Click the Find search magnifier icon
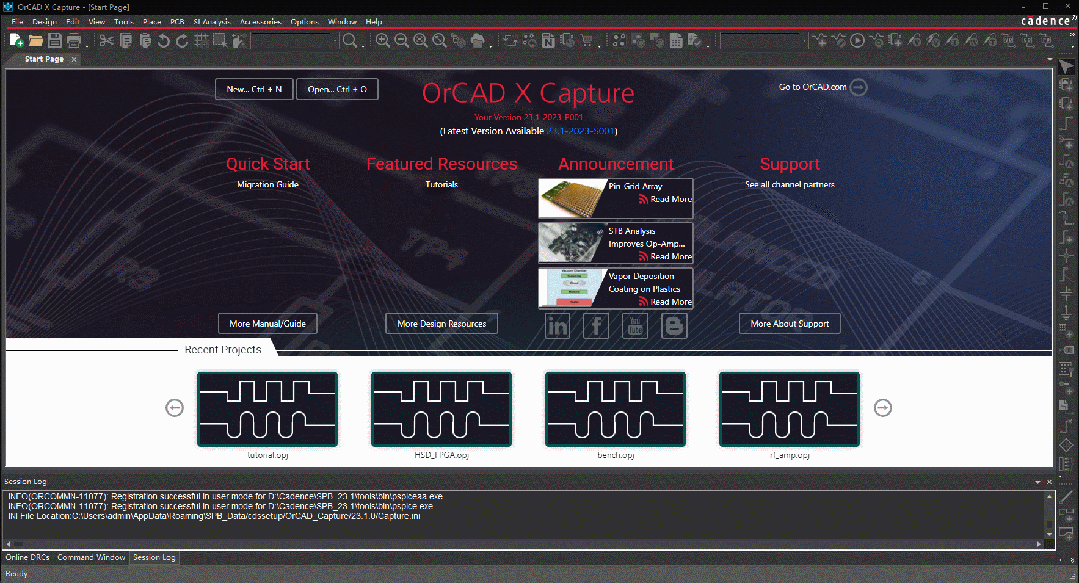Screen dimensions: 1079x583 tap(350, 41)
